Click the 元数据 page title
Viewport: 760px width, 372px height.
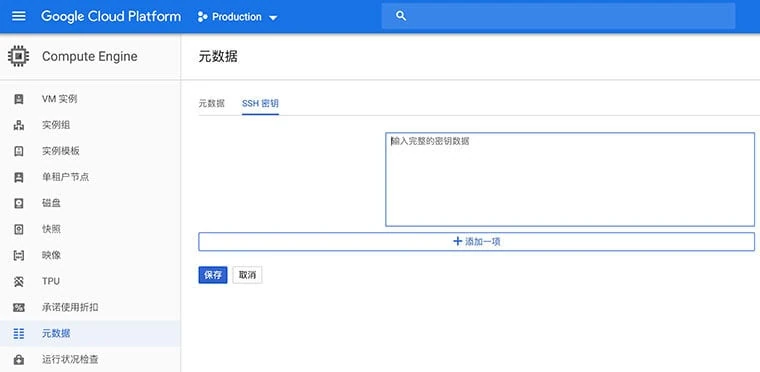tap(218, 57)
